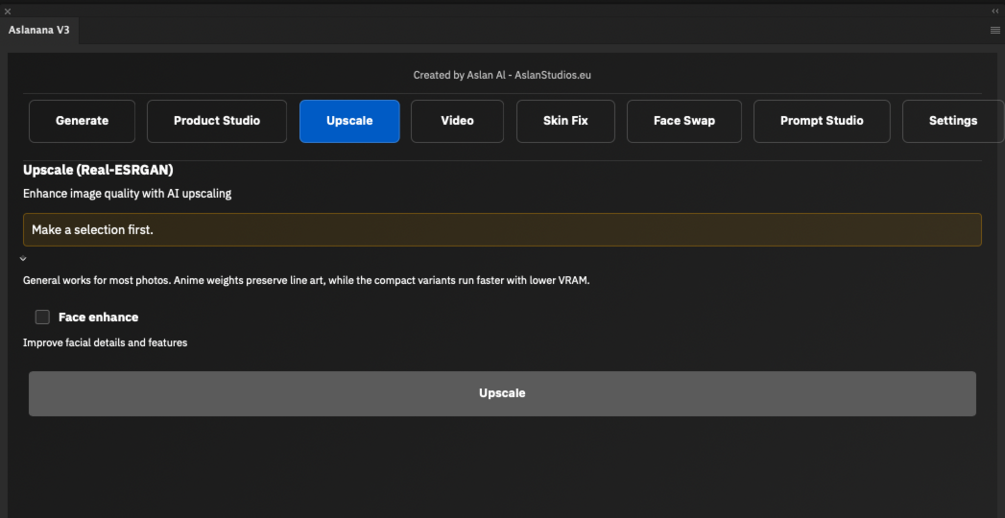Open the Settings tab
Screen dimensions: 1005x518
952,121
